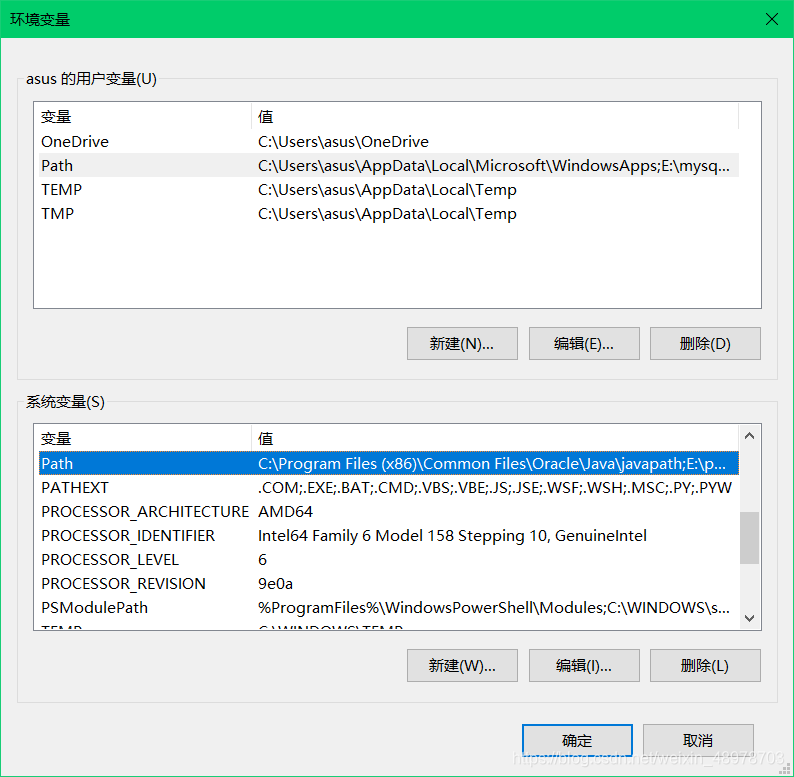
Task: Select OneDrive user variable row
Action: click(389, 141)
